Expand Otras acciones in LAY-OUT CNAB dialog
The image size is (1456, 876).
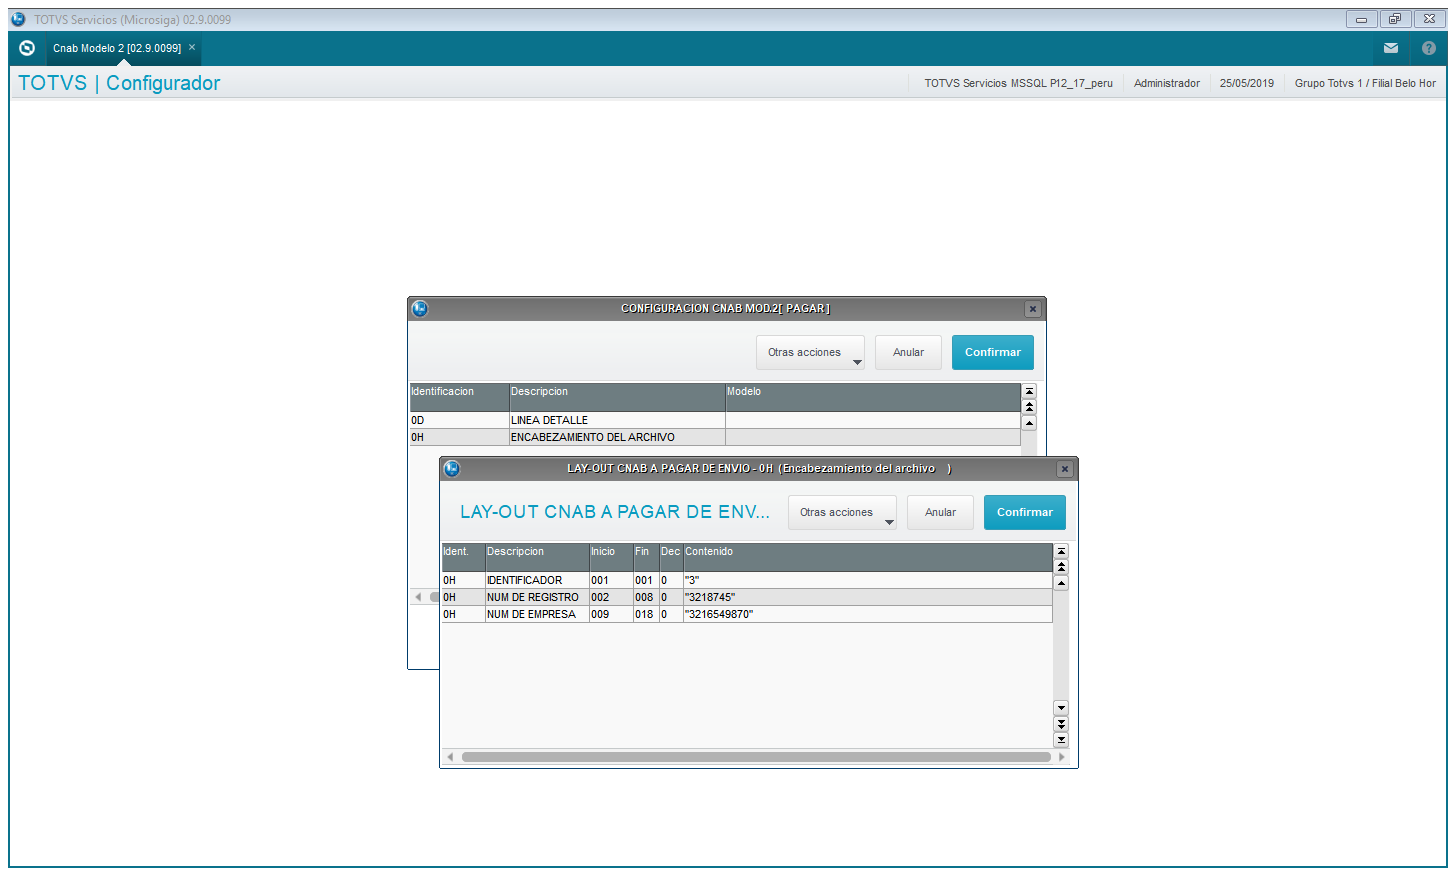pyautogui.click(x=842, y=513)
